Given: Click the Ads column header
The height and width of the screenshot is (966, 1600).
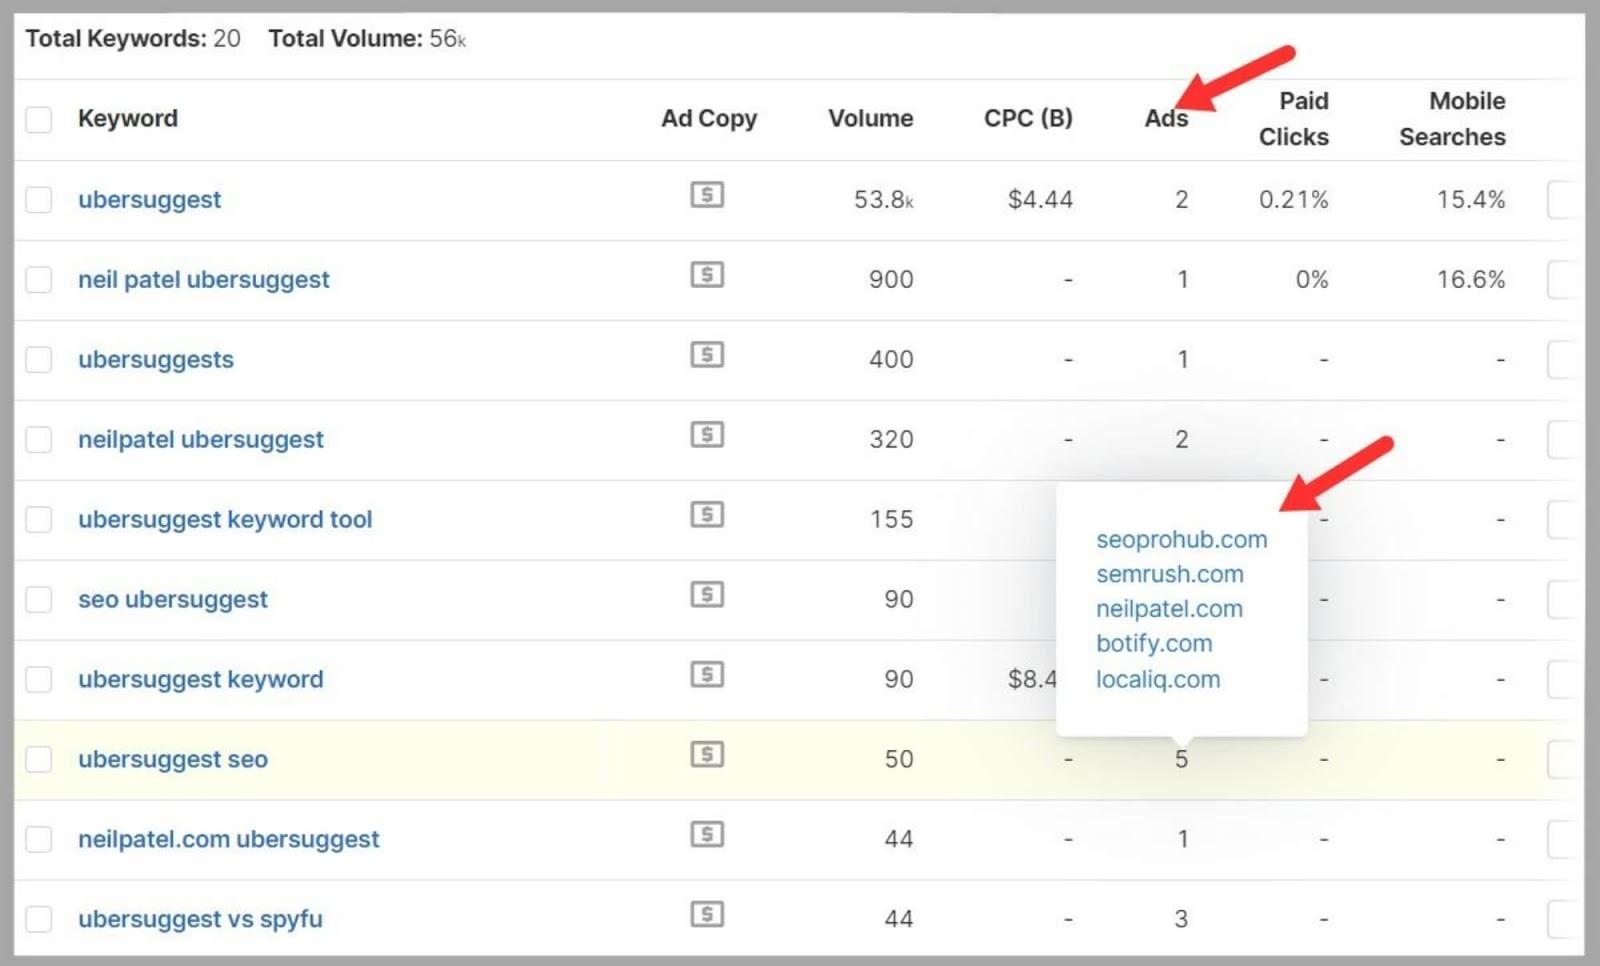Looking at the screenshot, I should pos(1165,118).
